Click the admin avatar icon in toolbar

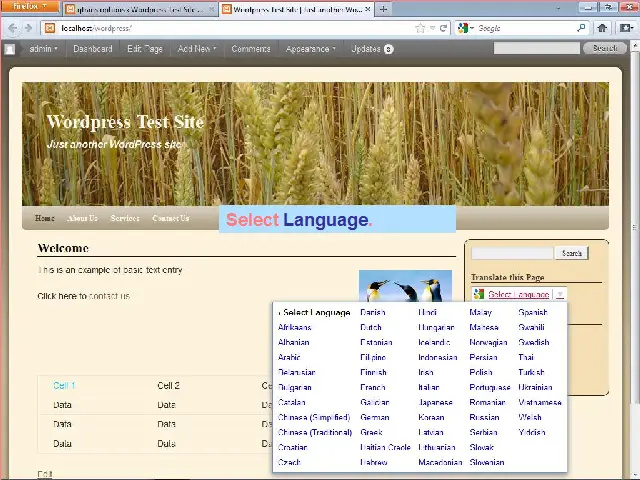pos(10,49)
